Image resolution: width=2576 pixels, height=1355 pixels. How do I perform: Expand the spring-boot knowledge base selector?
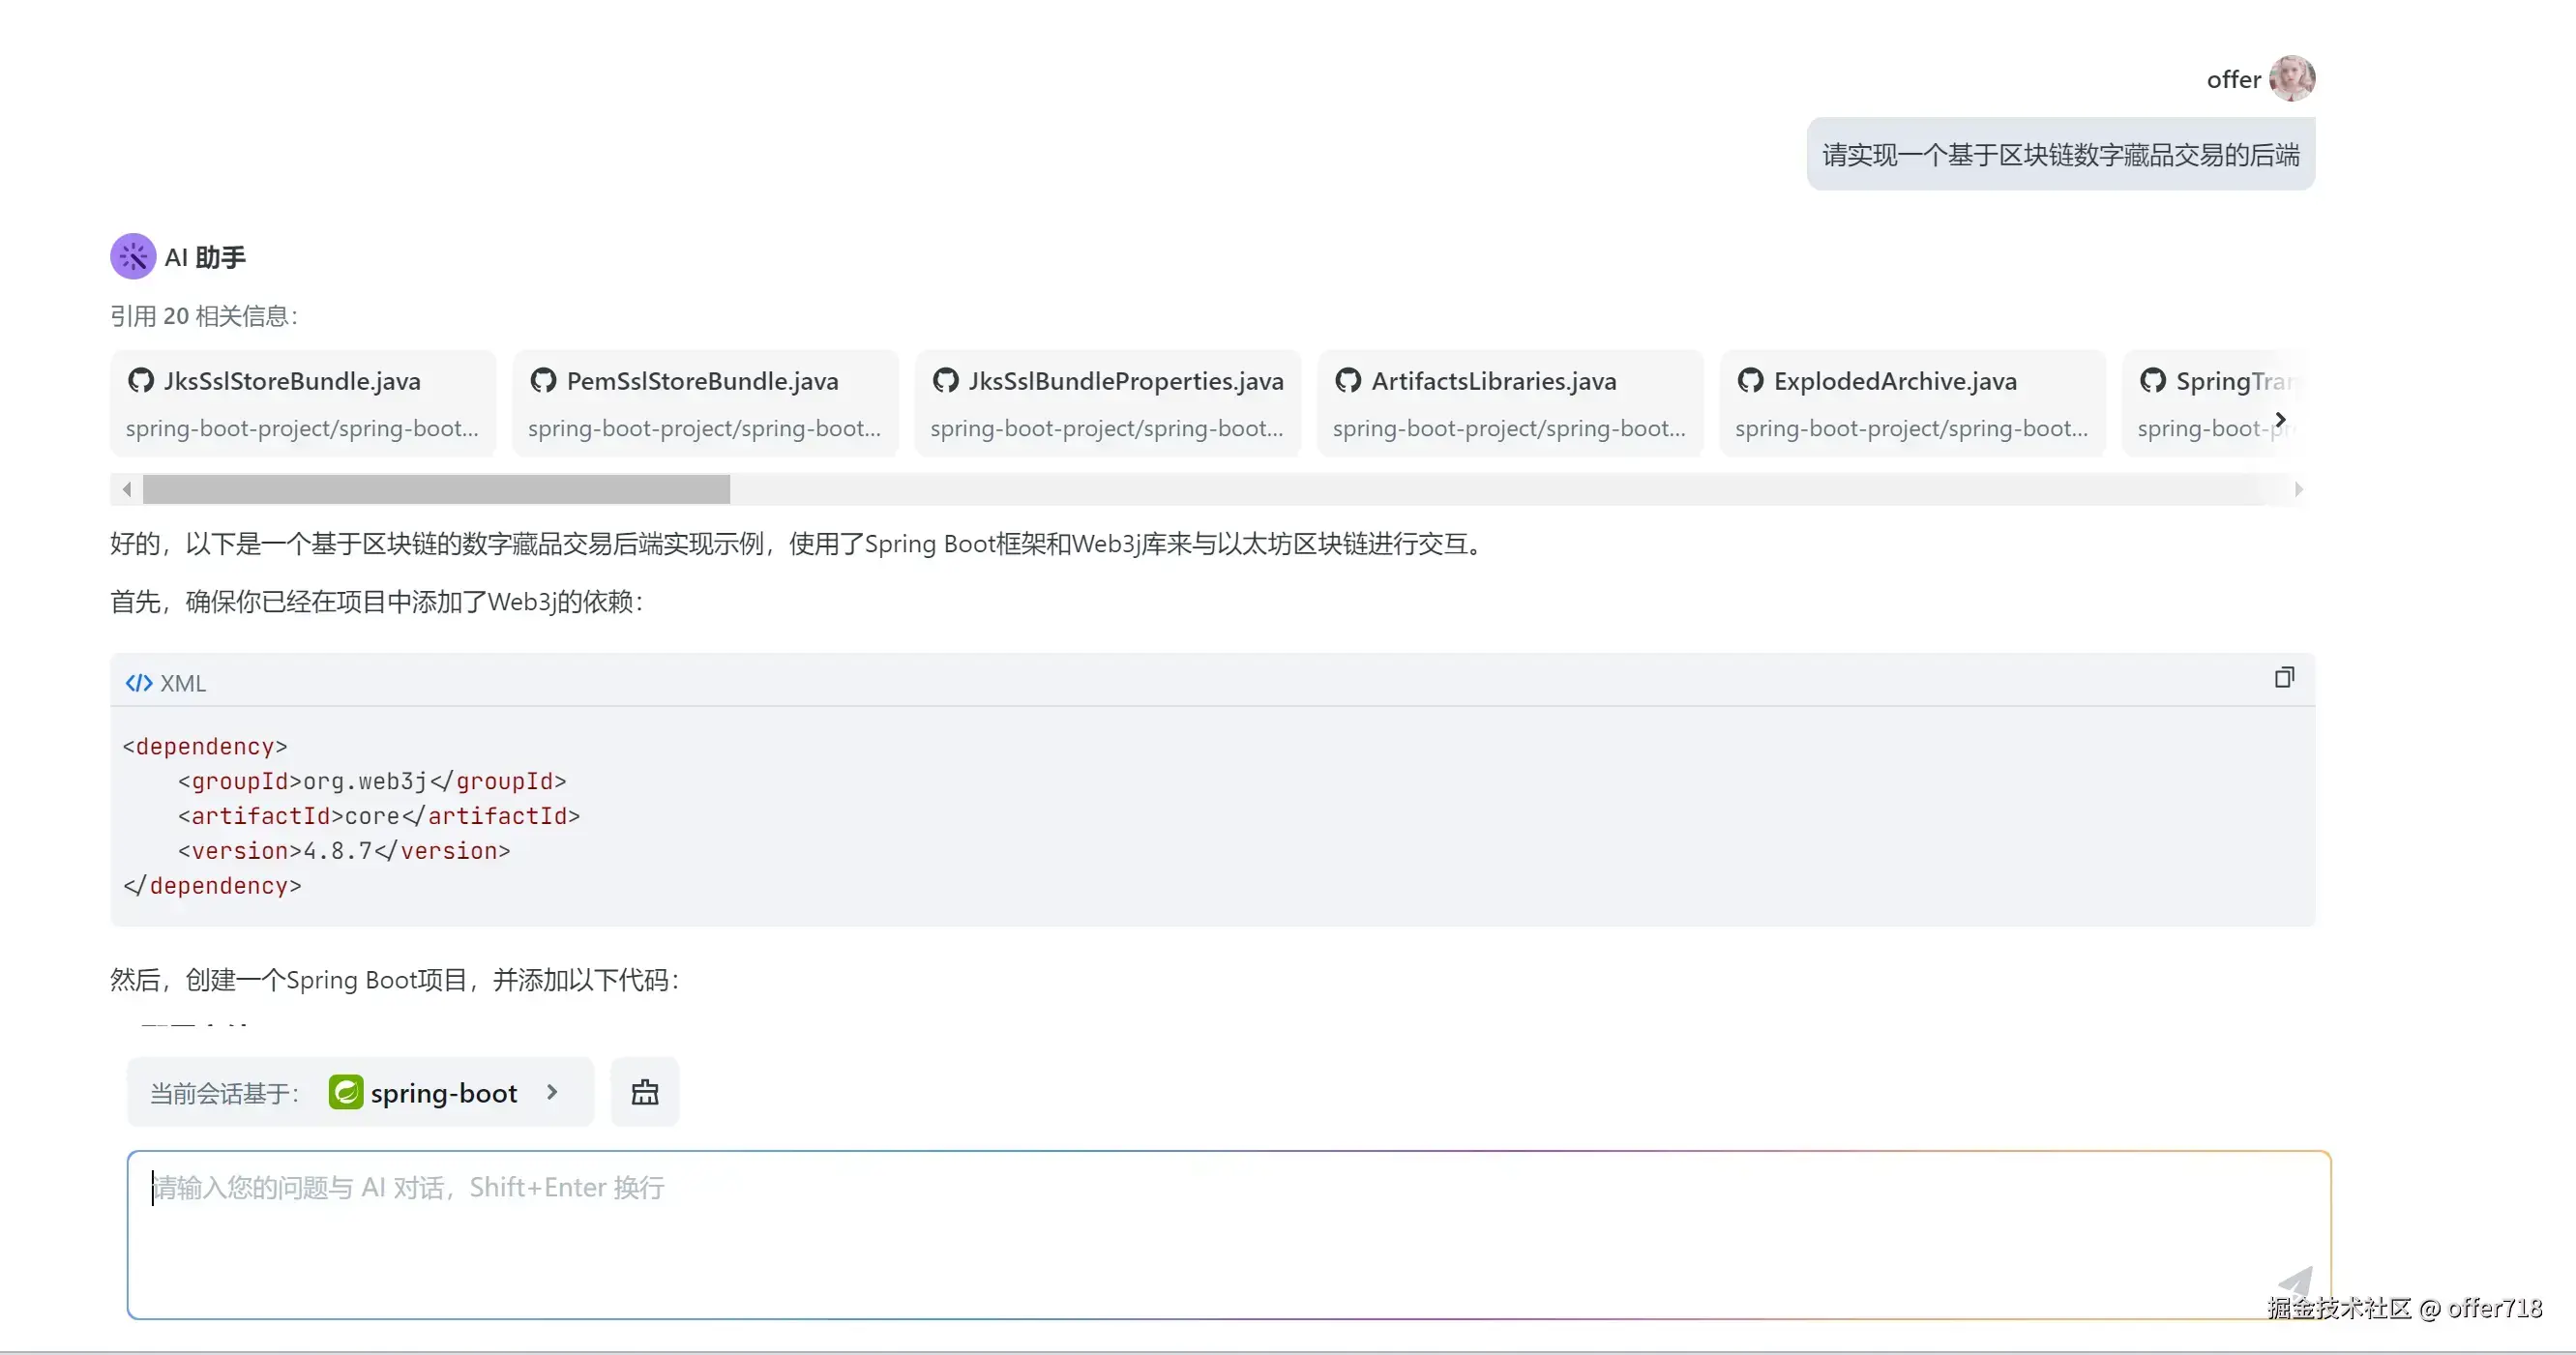pyautogui.click(x=551, y=1092)
